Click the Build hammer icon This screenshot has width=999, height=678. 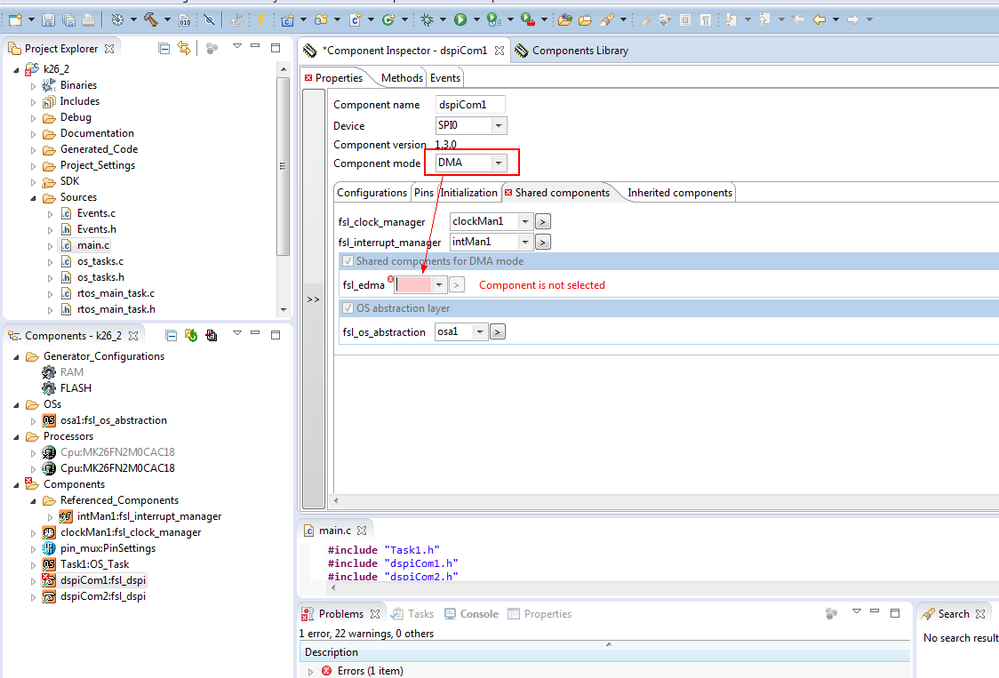(x=151, y=20)
